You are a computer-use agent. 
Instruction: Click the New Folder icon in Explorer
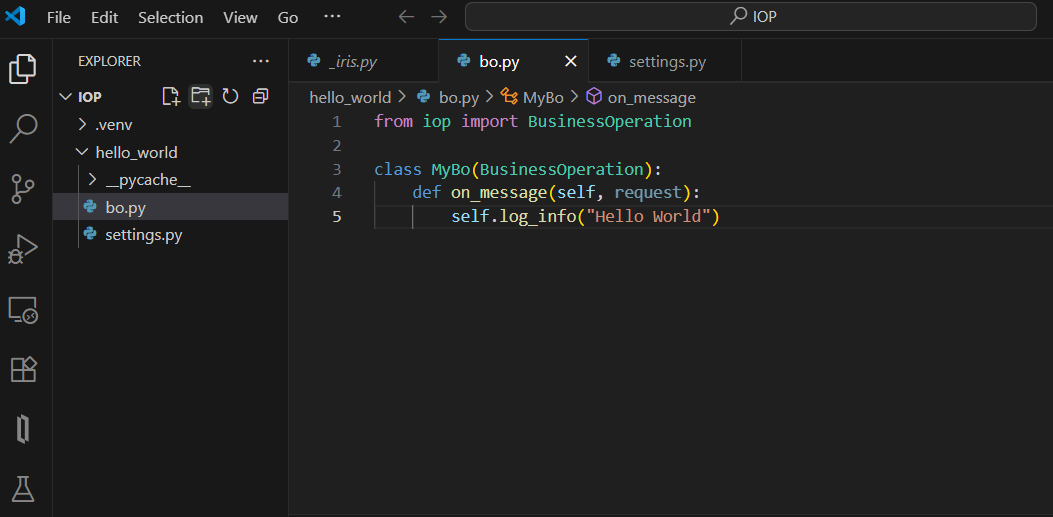(201, 96)
